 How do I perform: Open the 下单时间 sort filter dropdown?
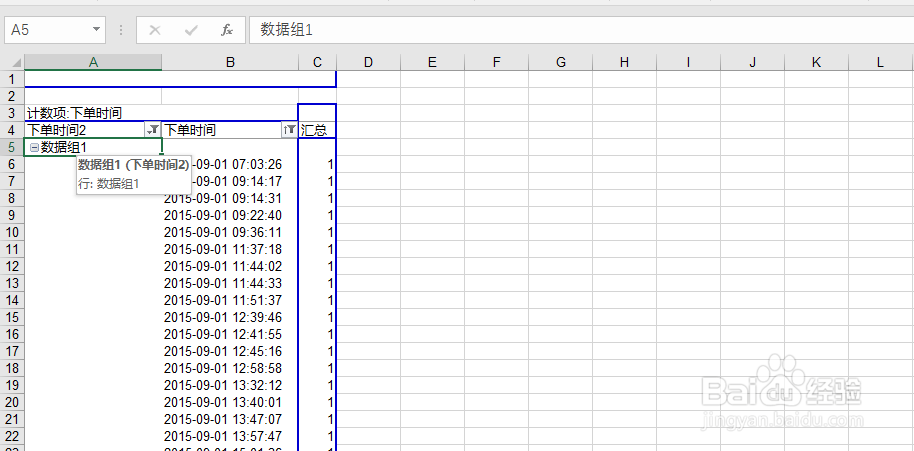pos(290,130)
